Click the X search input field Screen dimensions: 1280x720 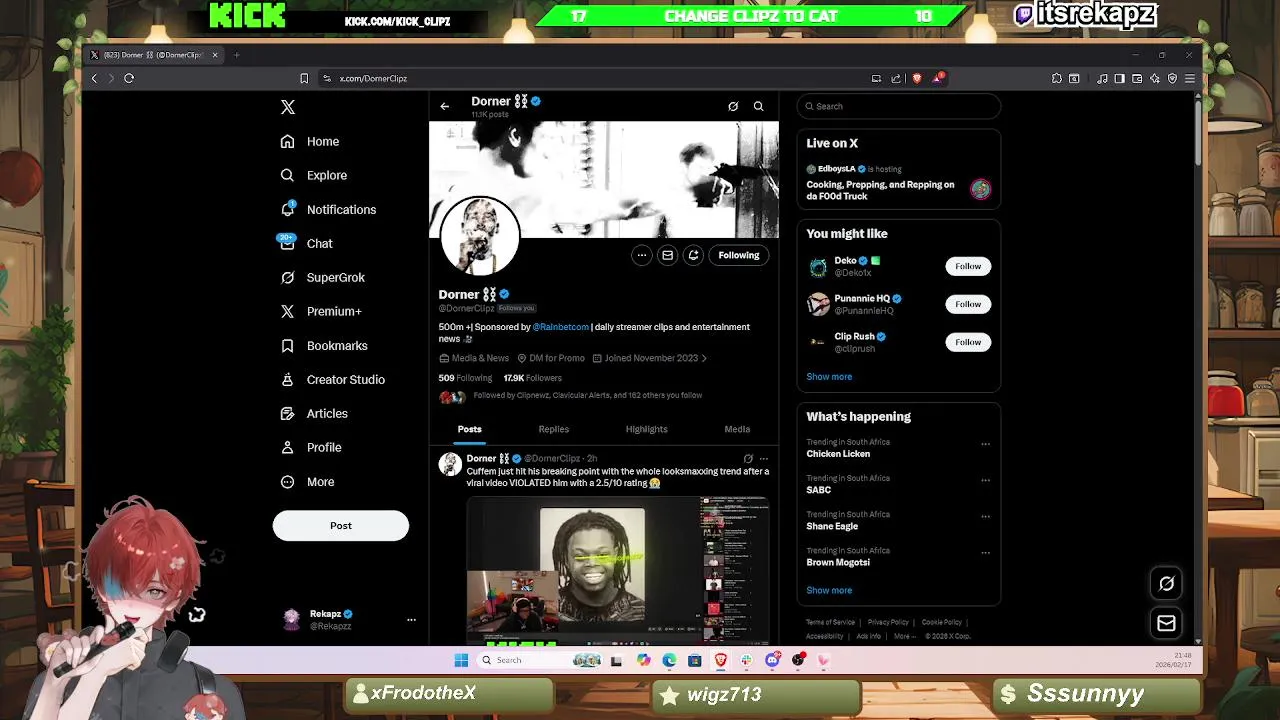pos(899,106)
